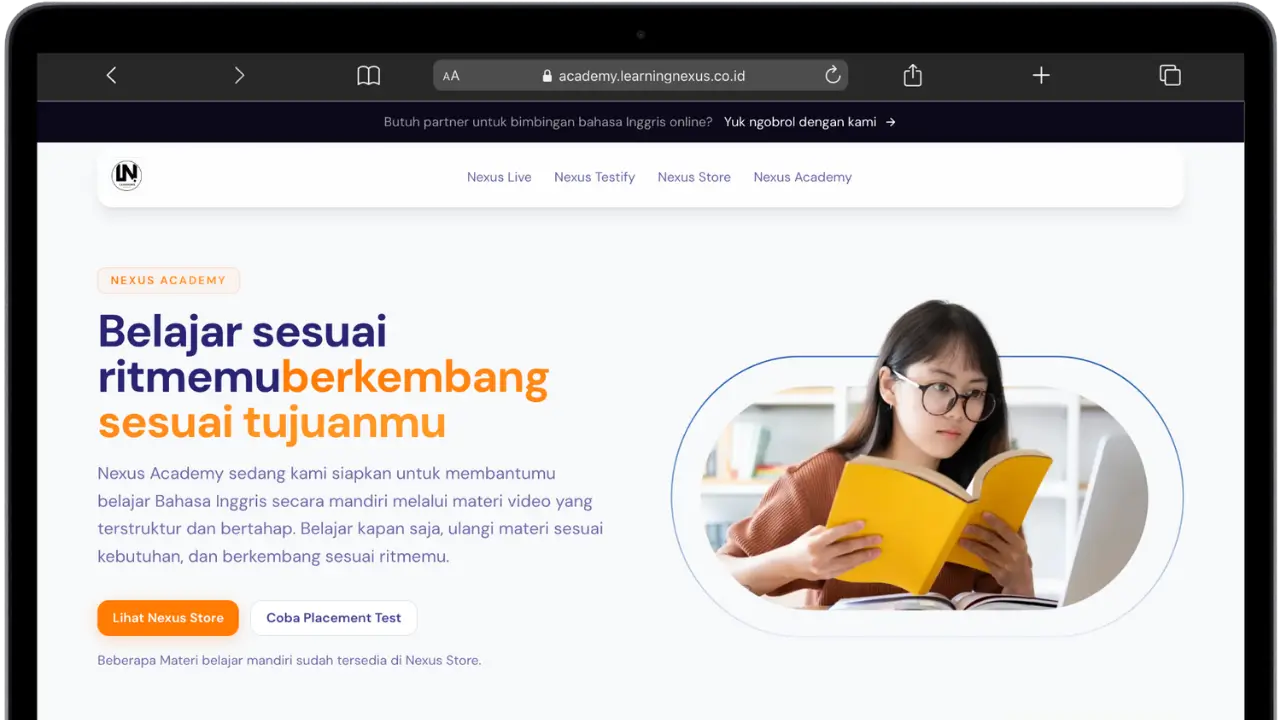Click the Coba Placement Test button

coord(333,618)
